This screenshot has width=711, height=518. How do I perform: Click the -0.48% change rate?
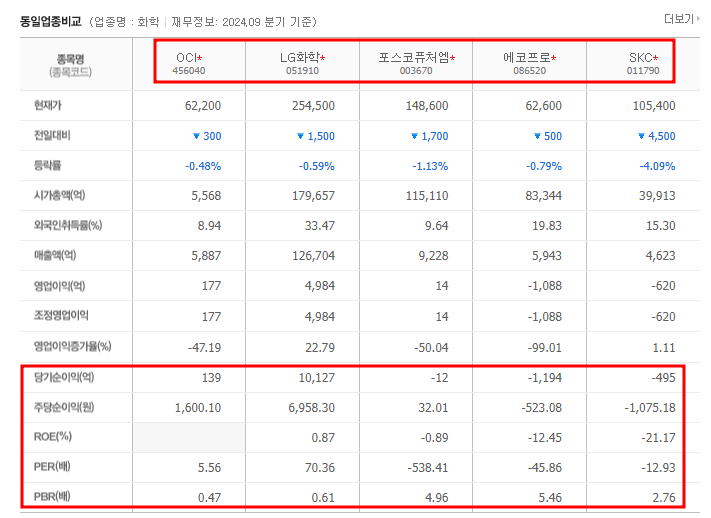click(x=203, y=166)
